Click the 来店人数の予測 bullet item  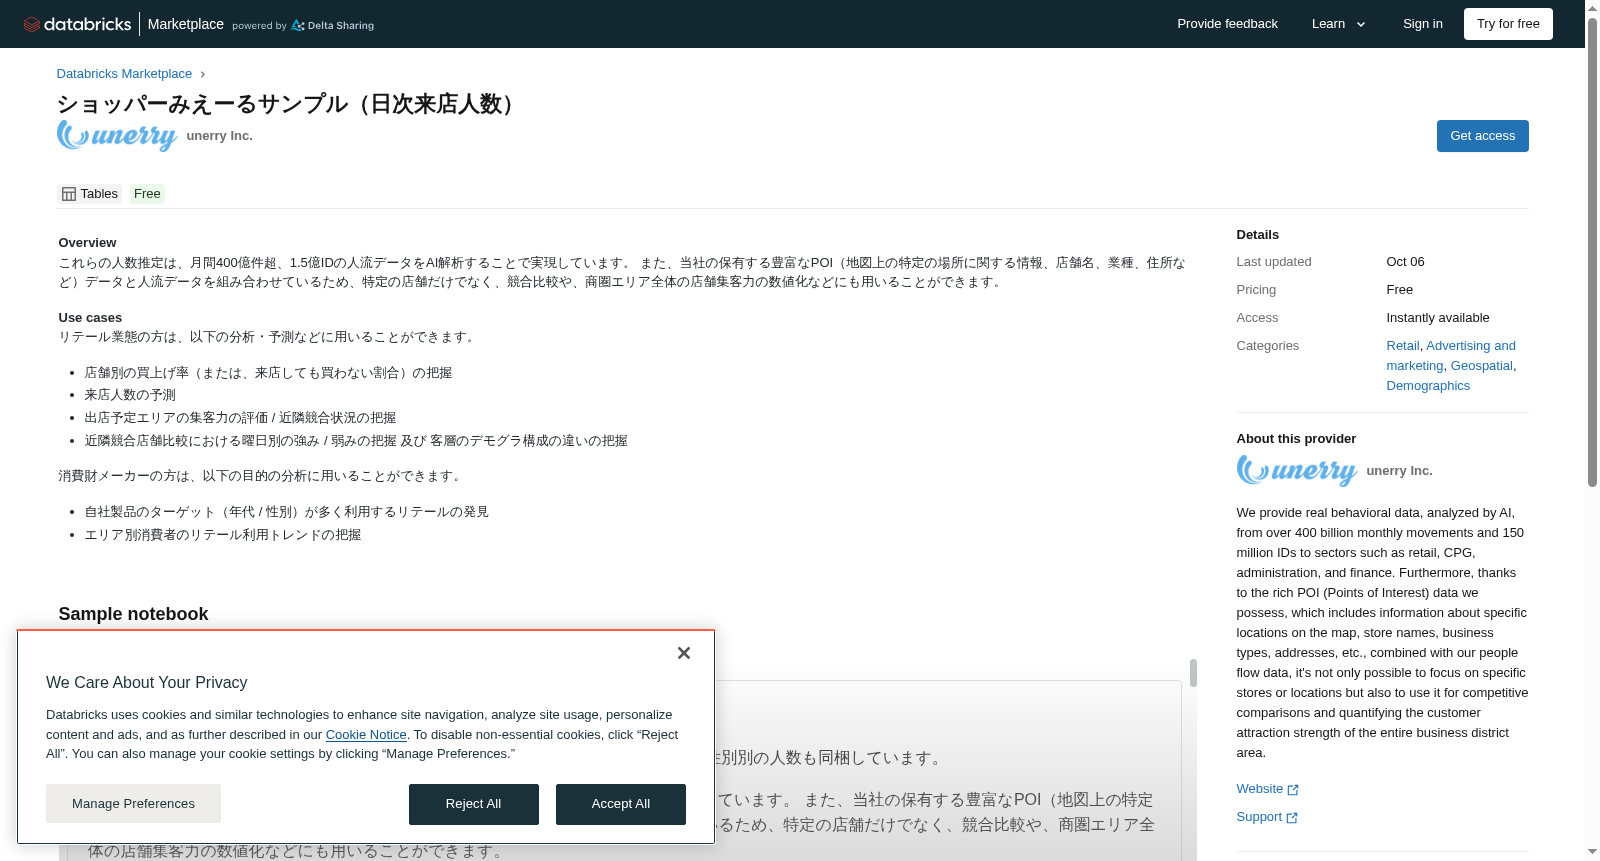pyautogui.click(x=130, y=395)
